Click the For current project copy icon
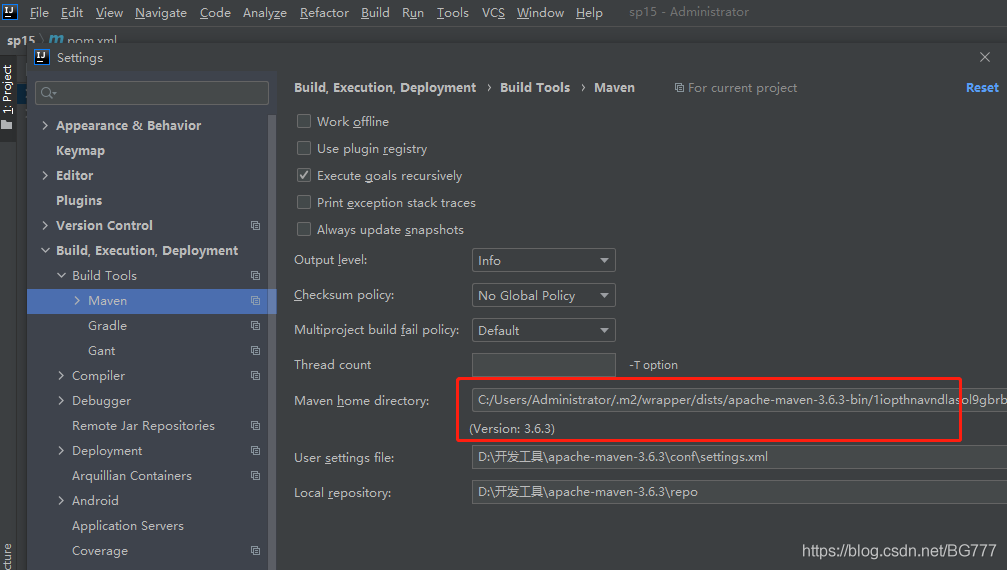The width and height of the screenshot is (1007, 570). [x=679, y=87]
